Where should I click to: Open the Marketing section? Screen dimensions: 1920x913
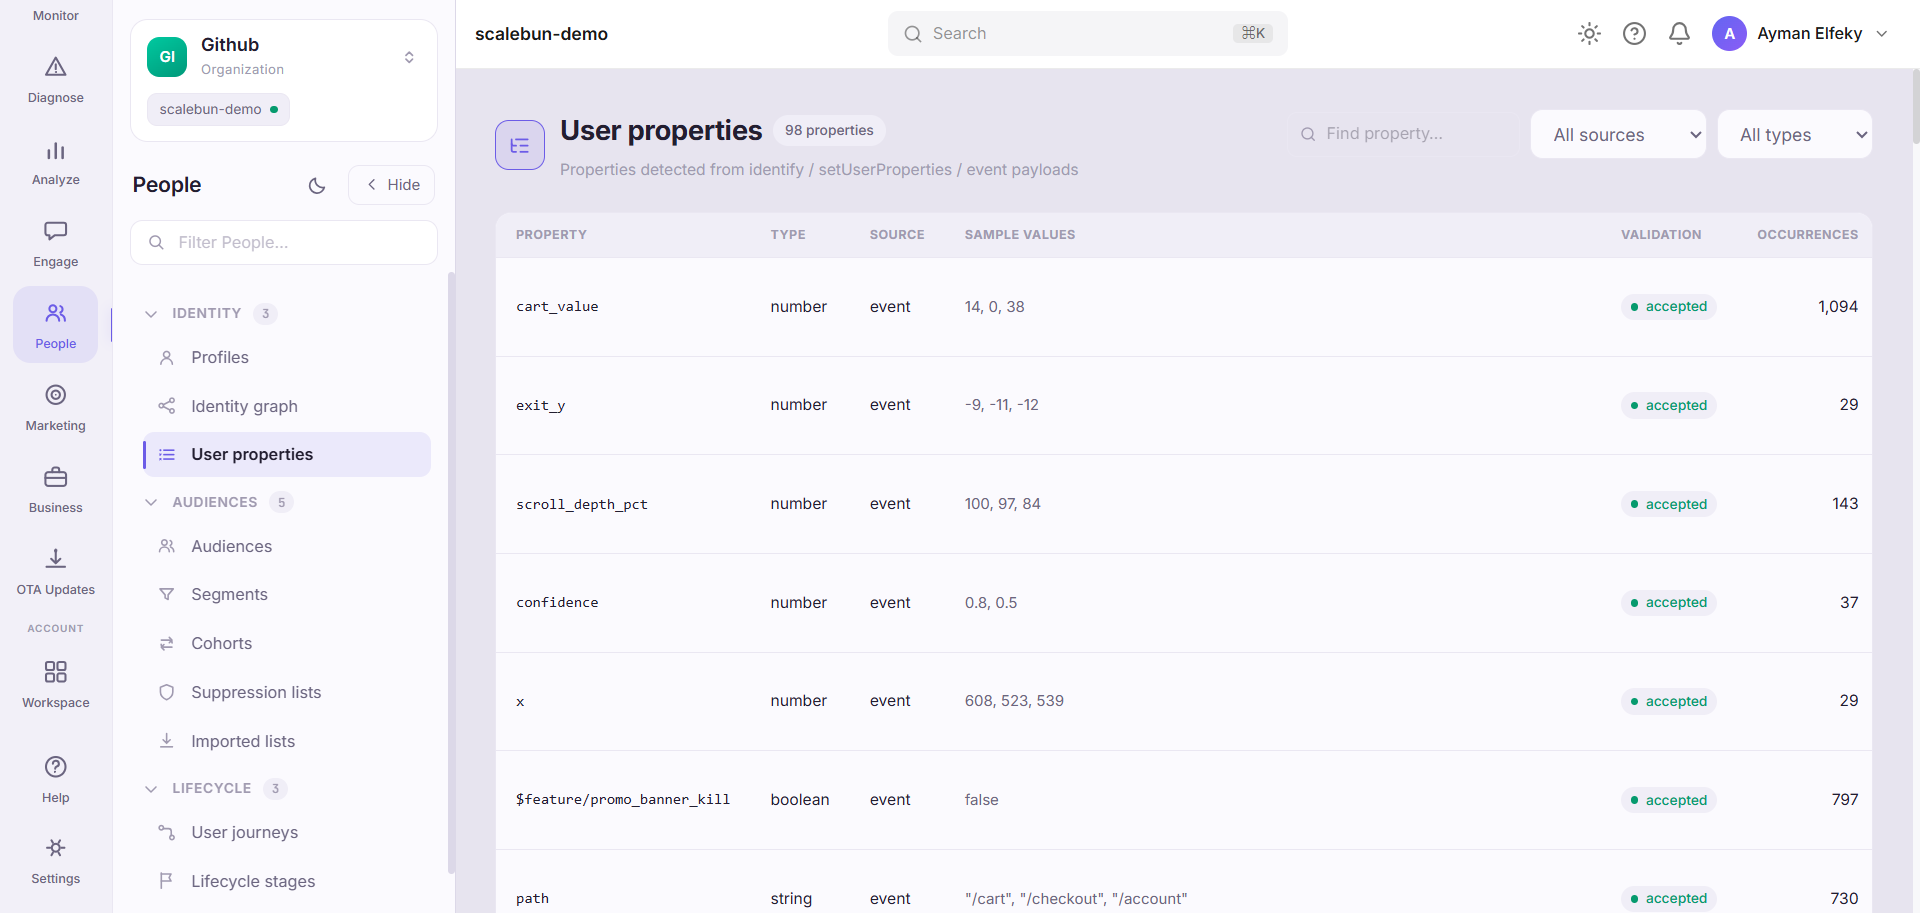point(56,409)
